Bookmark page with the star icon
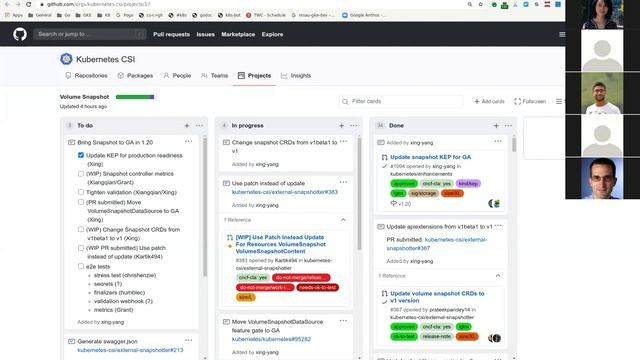This screenshot has height=360, width=640. click(481, 4)
